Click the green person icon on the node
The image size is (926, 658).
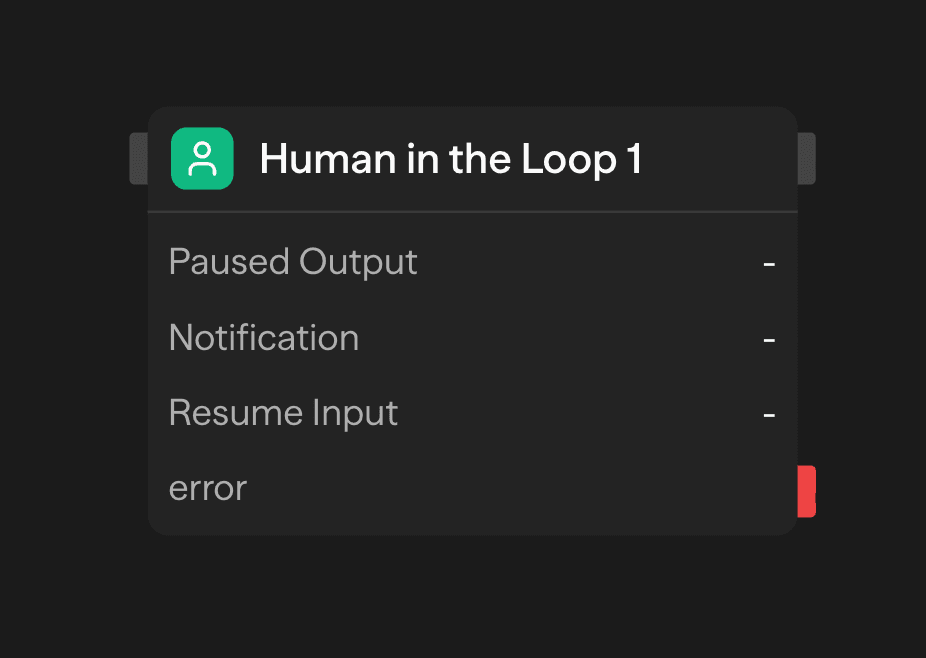(202, 158)
